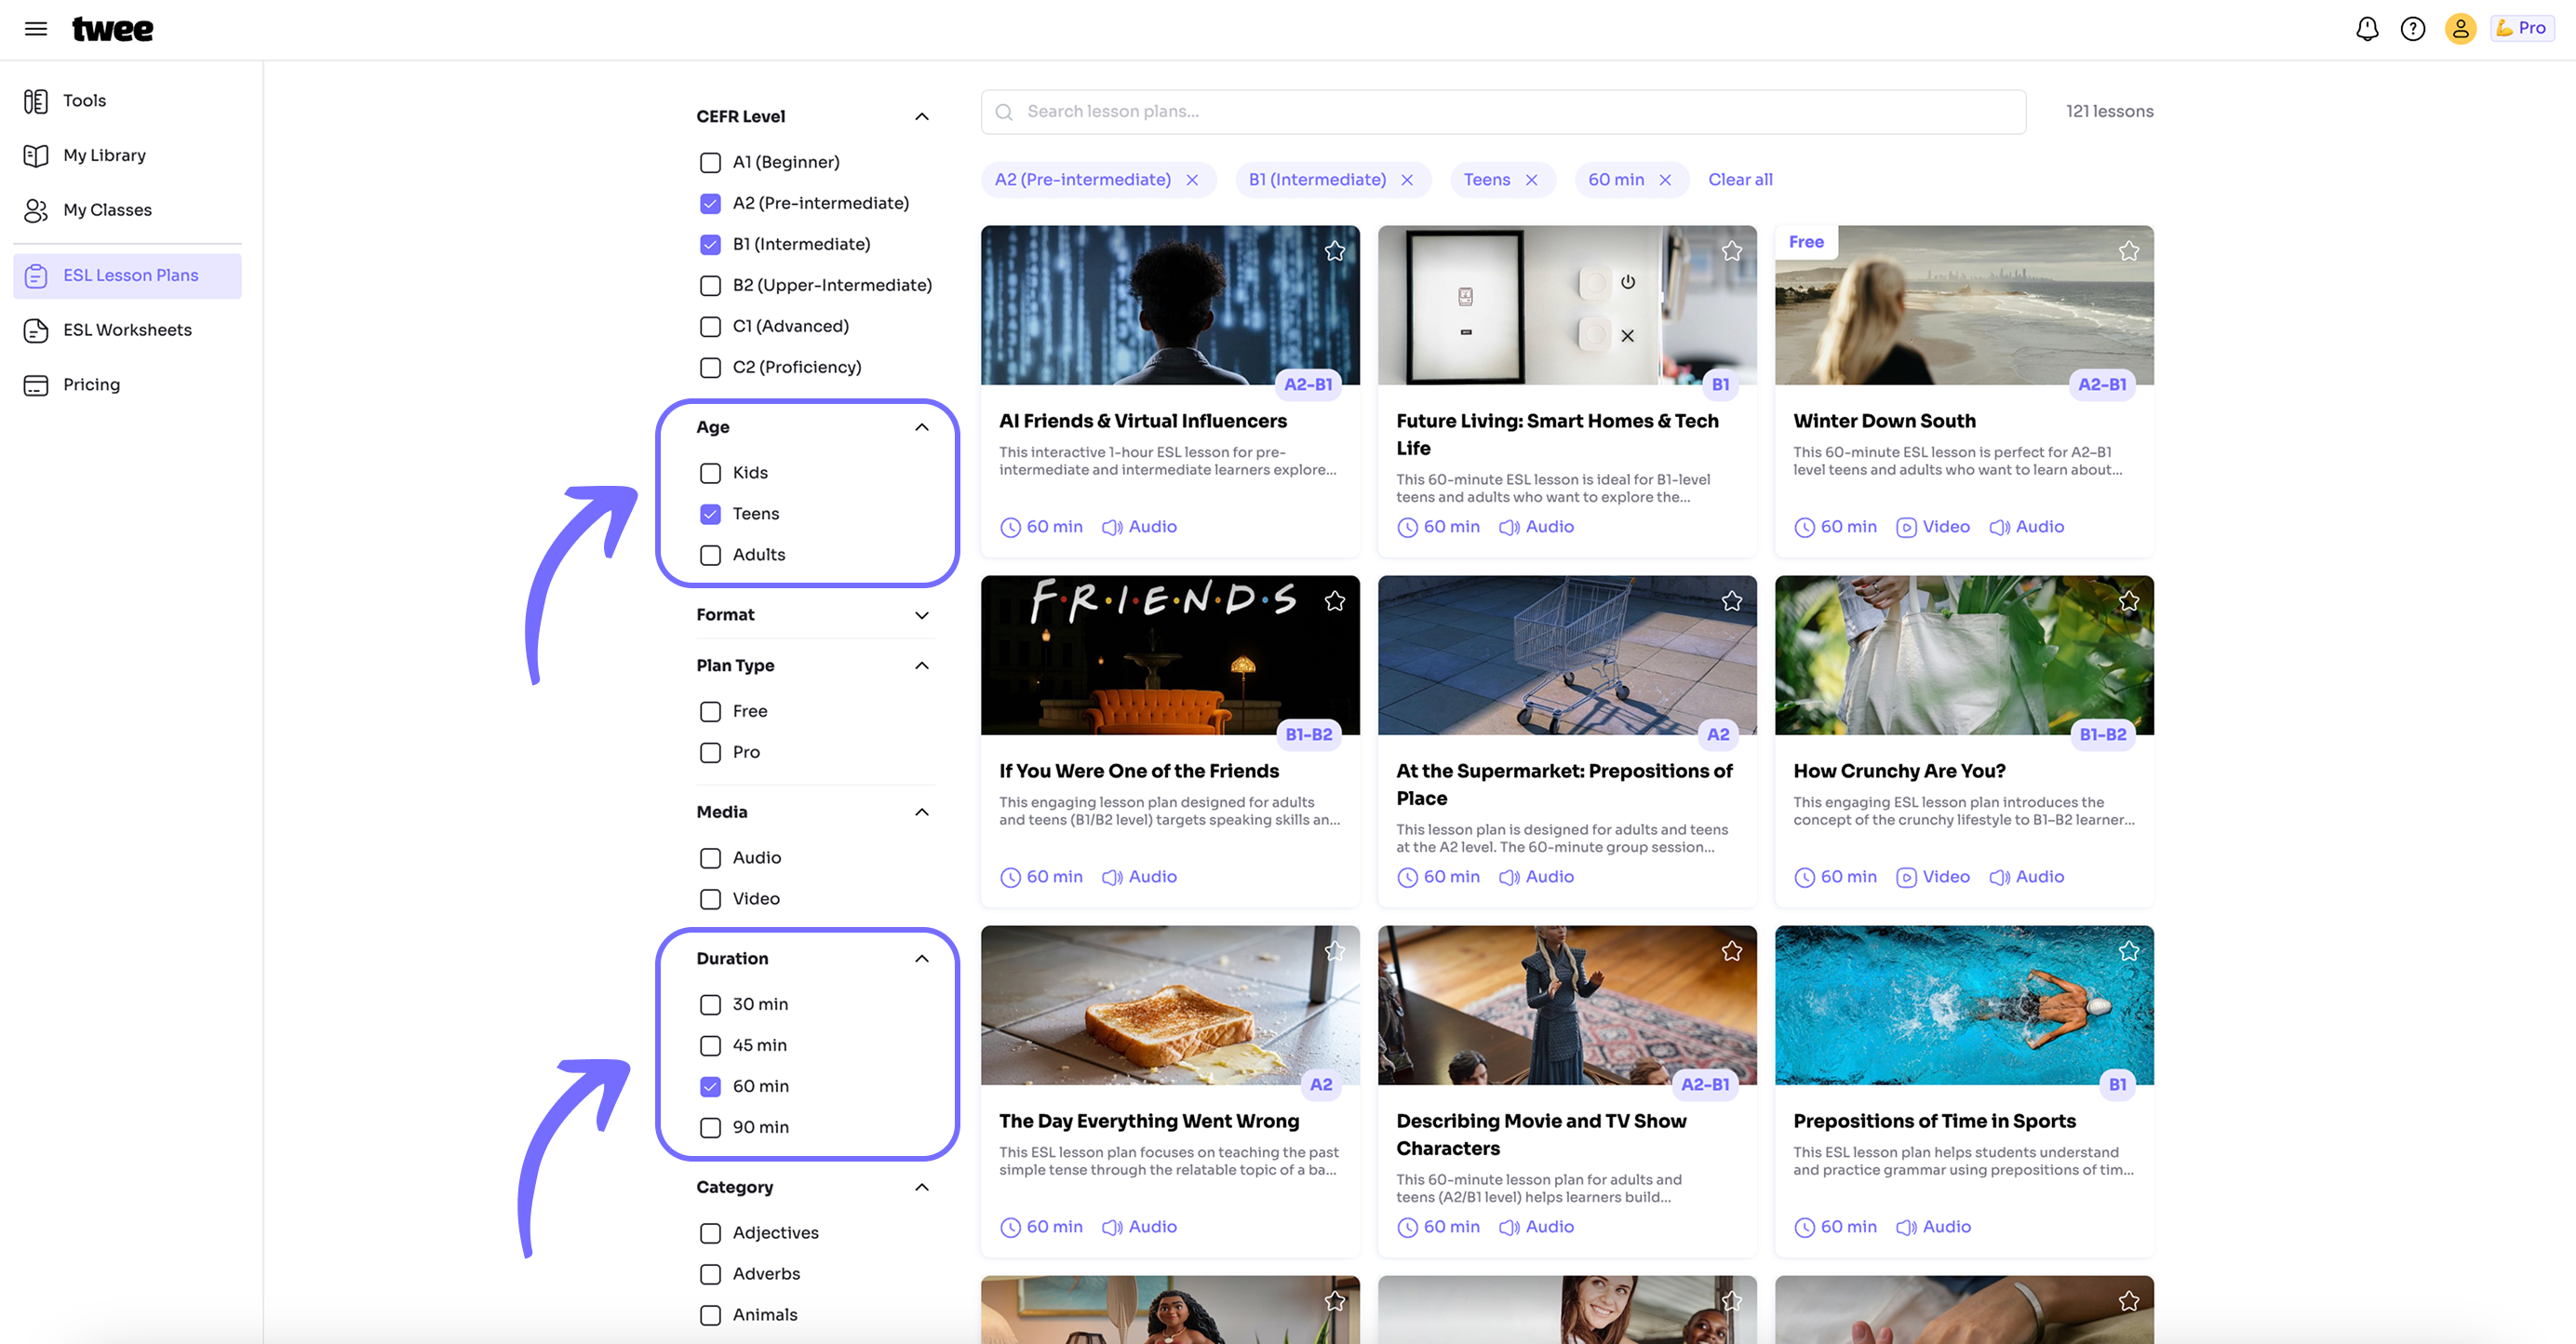Check B2 (Upper-Intermediate) checkbox
2576x1344 pixels.
point(710,285)
